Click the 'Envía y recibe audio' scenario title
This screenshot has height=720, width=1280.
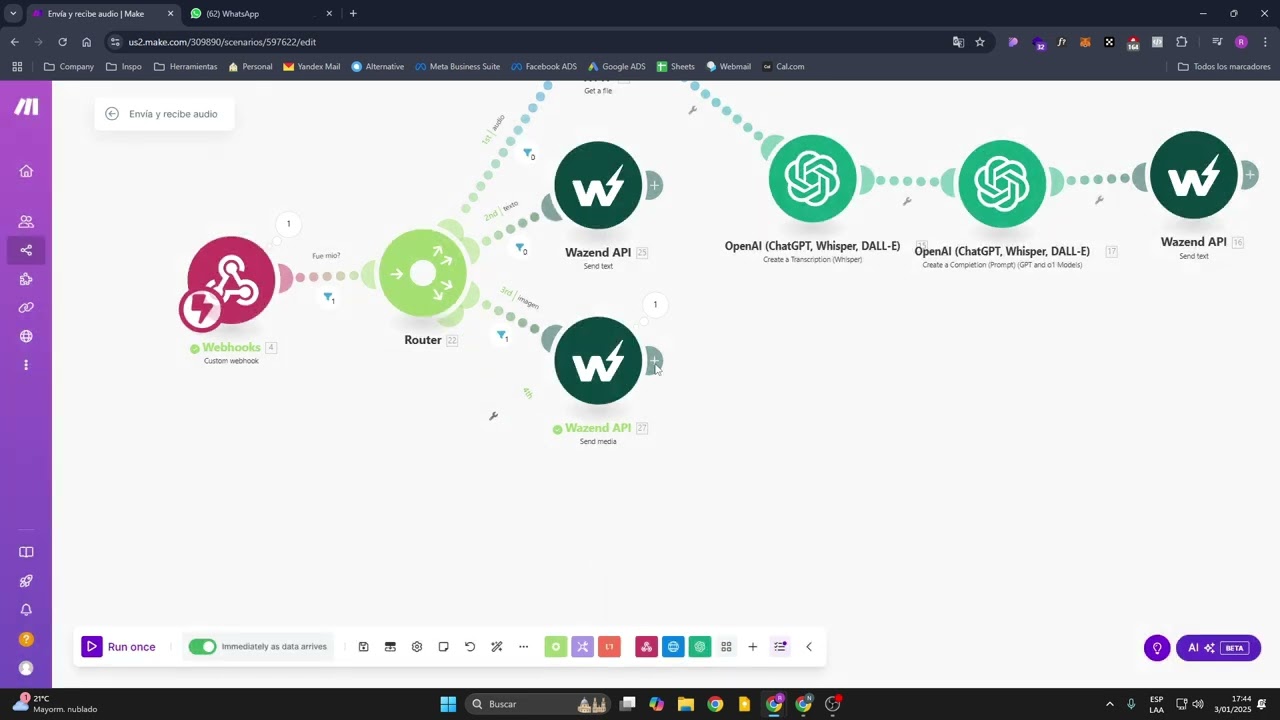(173, 114)
